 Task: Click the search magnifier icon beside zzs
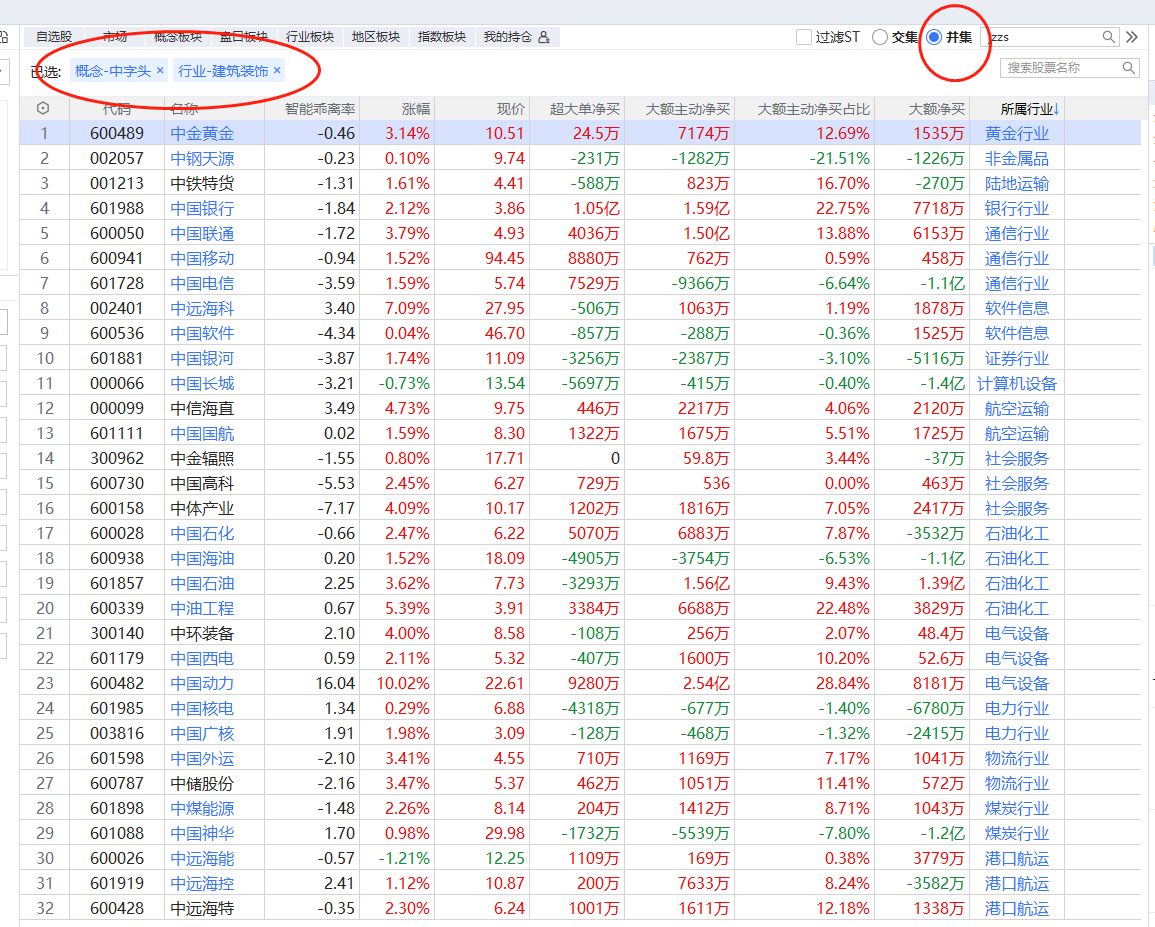pyautogui.click(x=1108, y=37)
